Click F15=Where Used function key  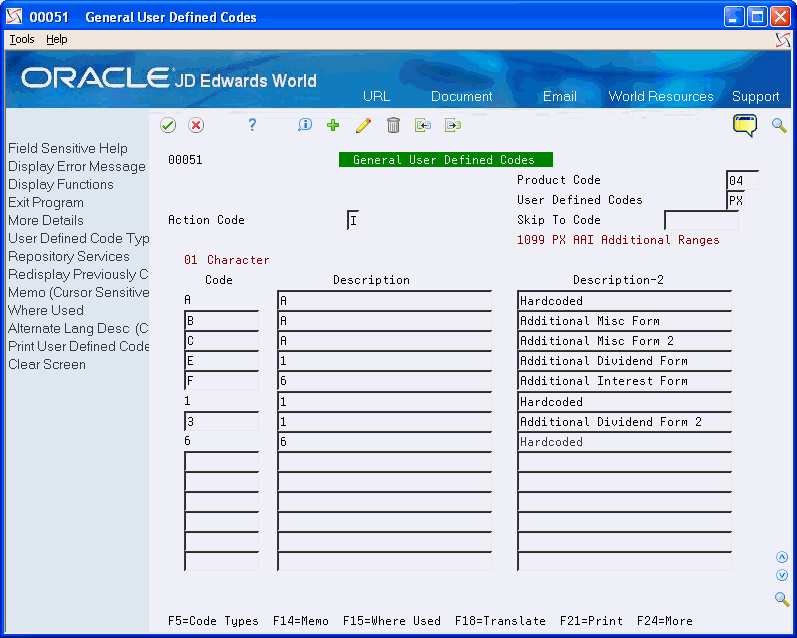click(391, 621)
